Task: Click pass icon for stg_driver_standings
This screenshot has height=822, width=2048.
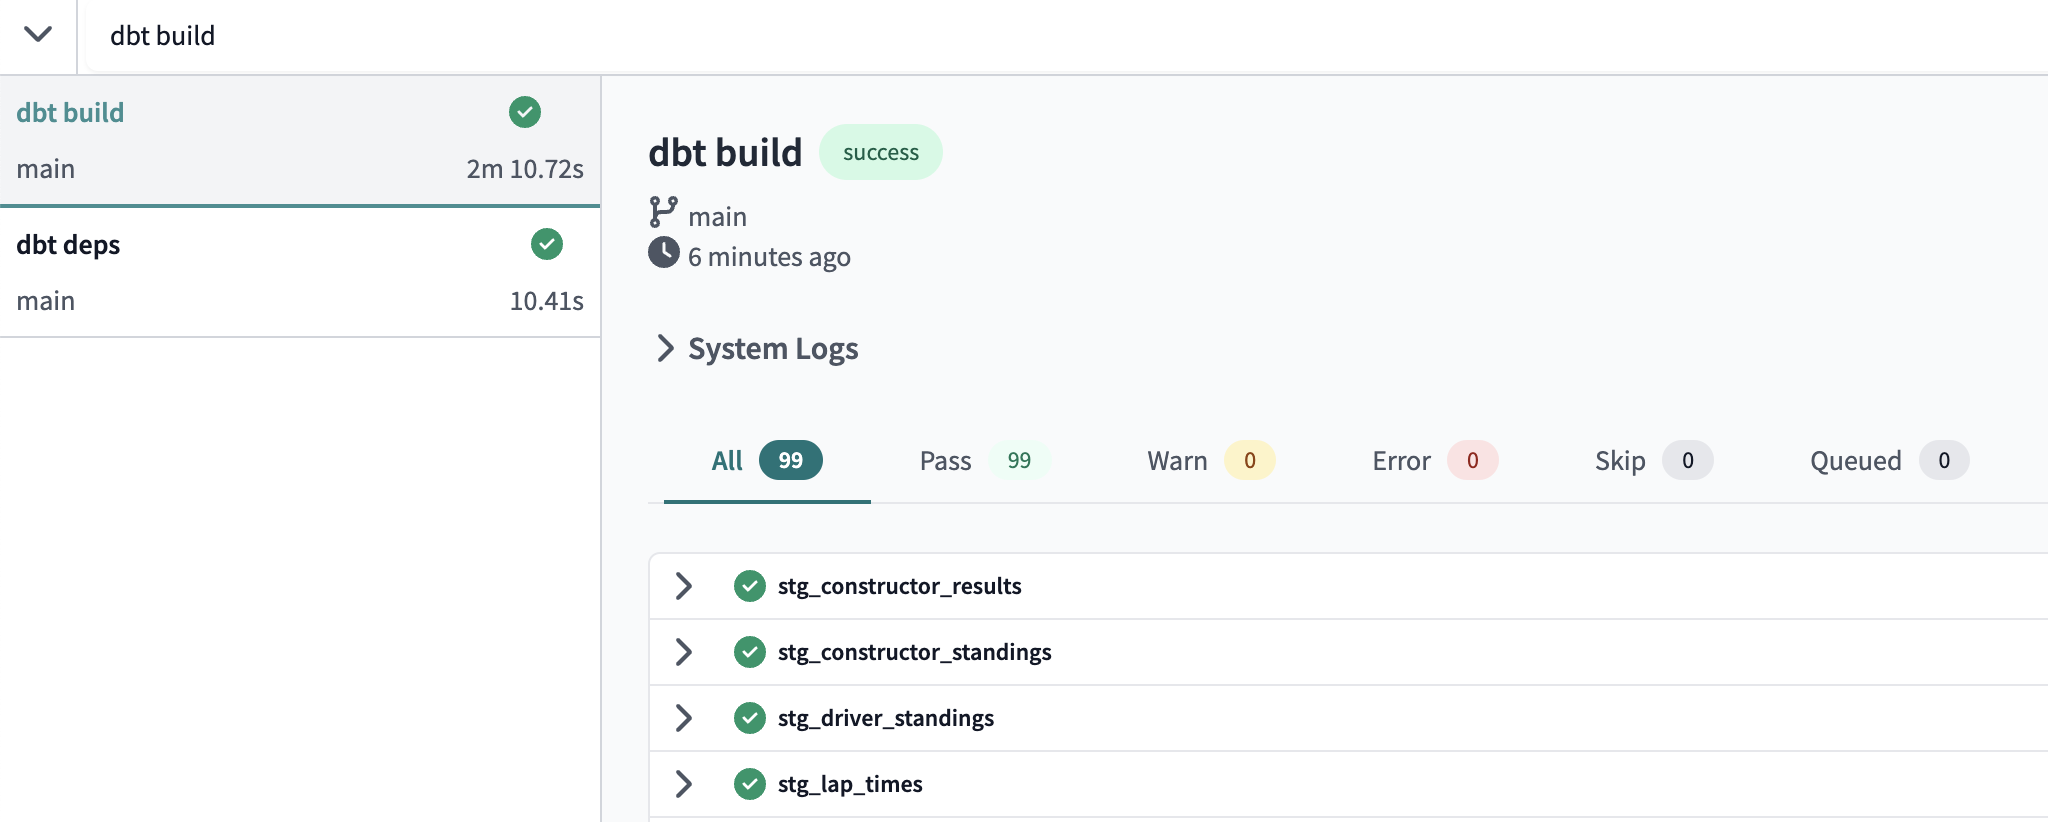Action: tap(750, 718)
